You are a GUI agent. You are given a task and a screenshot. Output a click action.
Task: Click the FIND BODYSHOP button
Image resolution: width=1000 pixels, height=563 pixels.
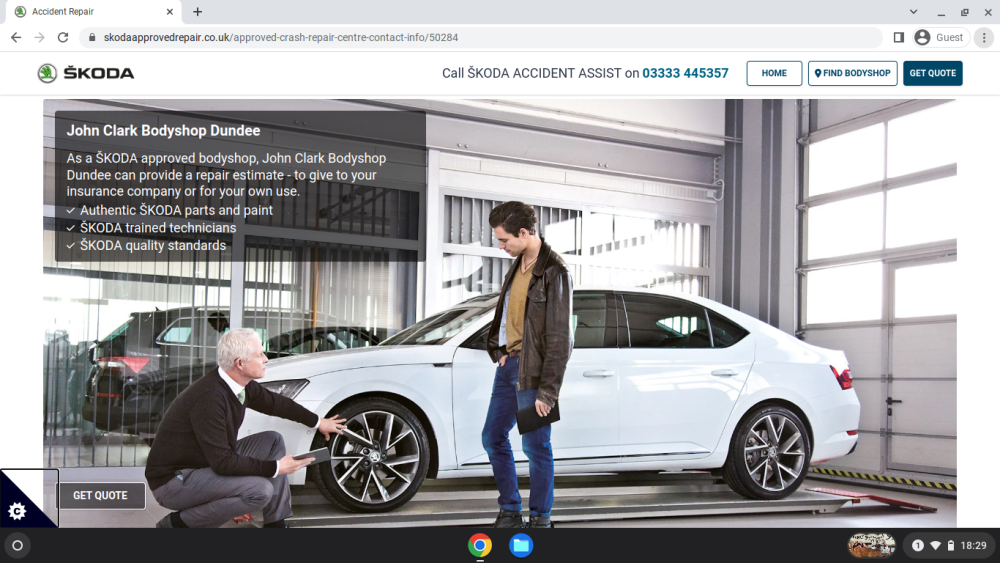(852, 73)
